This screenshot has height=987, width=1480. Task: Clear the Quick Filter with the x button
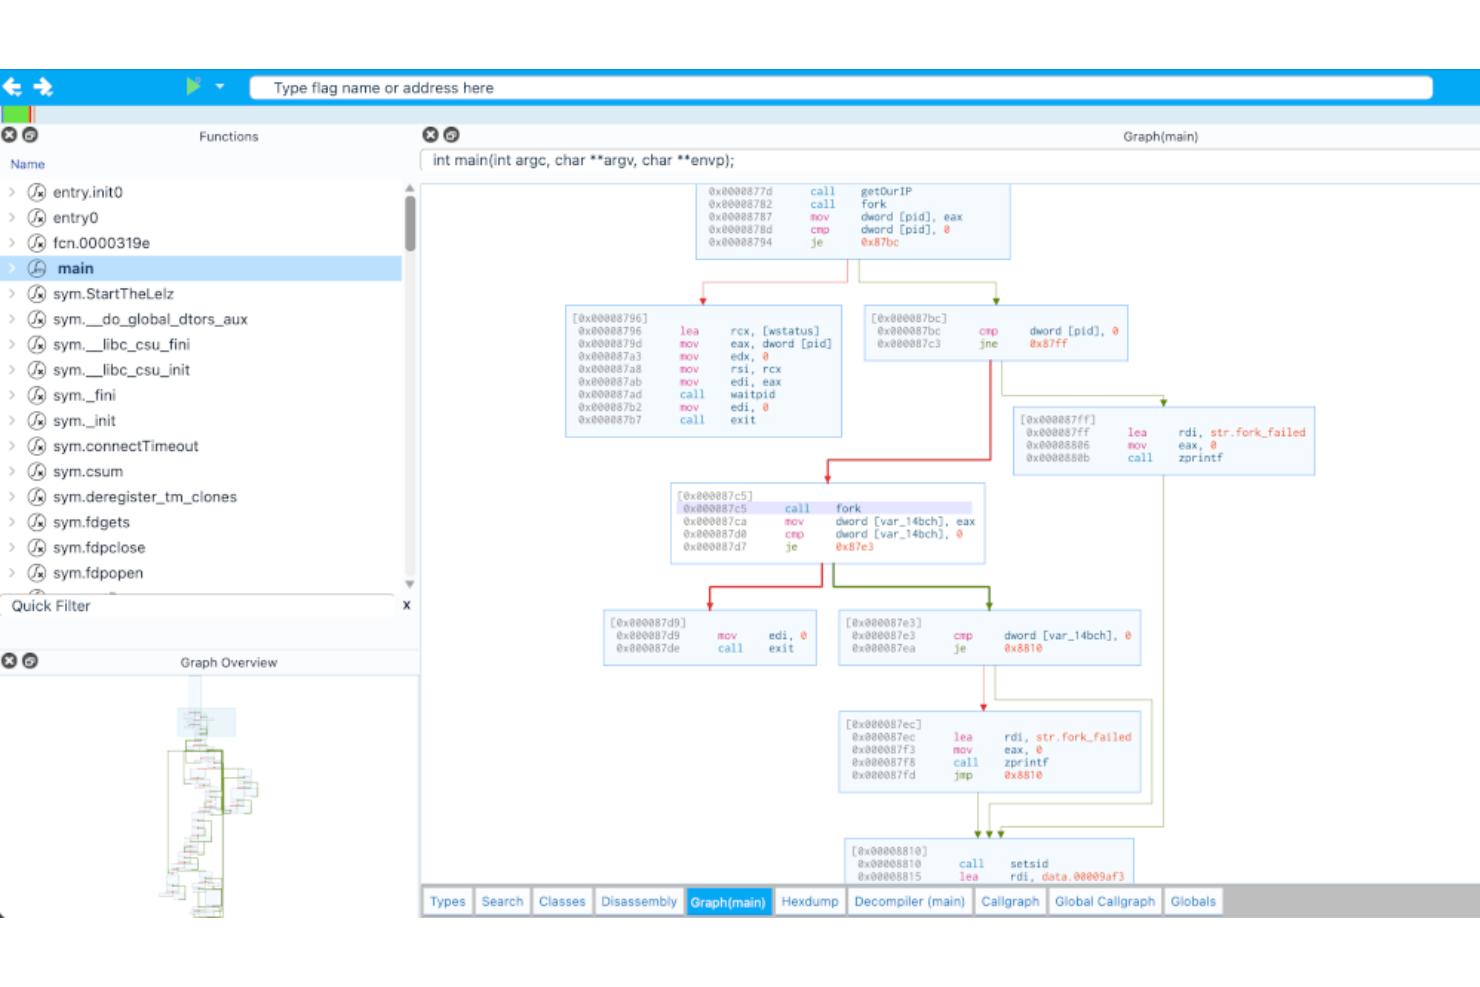click(x=406, y=605)
